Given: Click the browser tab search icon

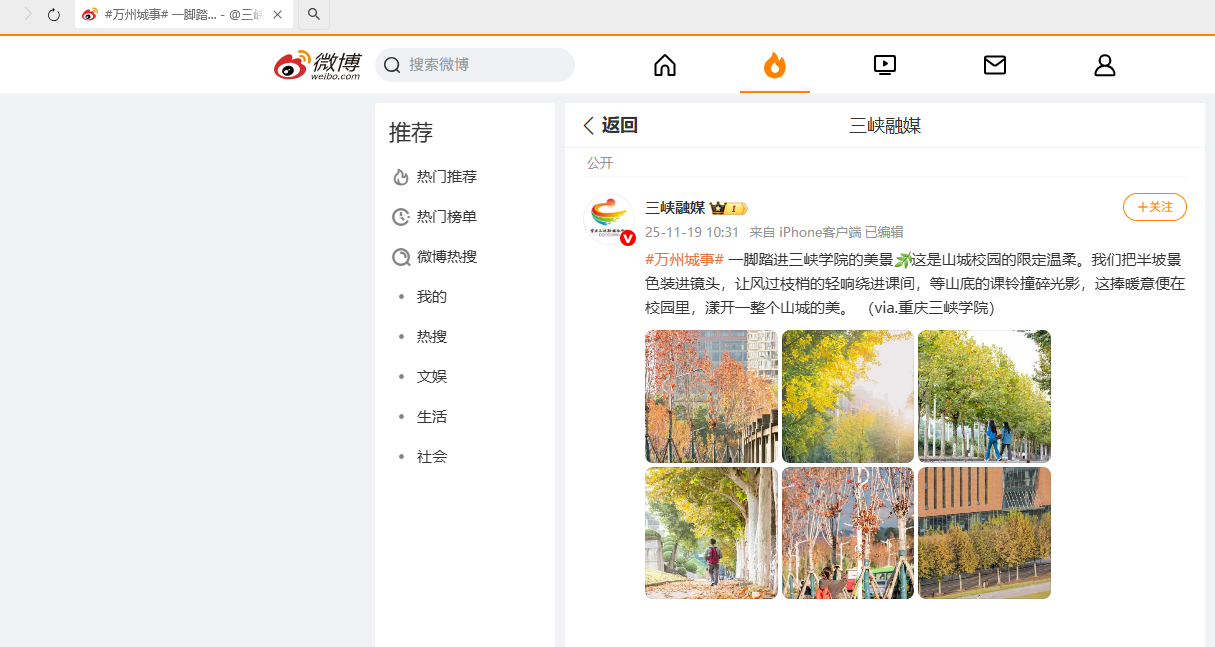Looking at the screenshot, I should coord(314,15).
